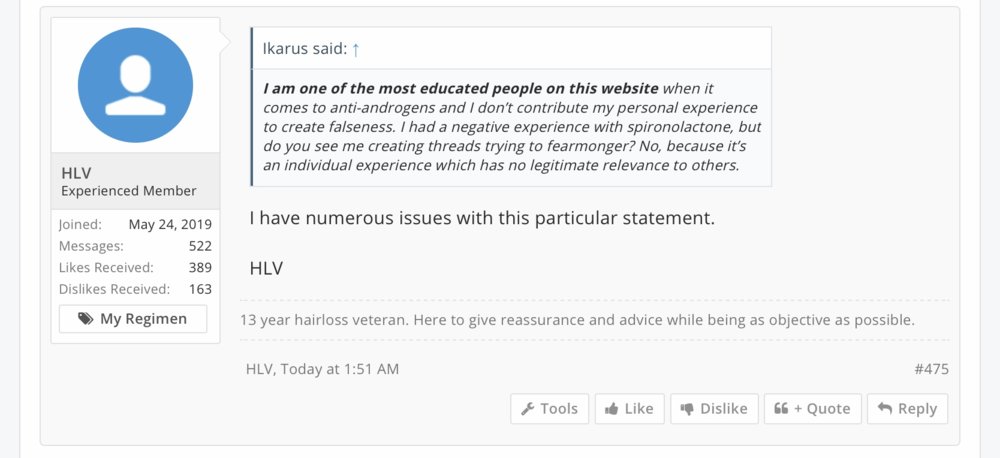Click the reply arrow icon
Viewport: 1000px width, 458px height.
[884, 409]
